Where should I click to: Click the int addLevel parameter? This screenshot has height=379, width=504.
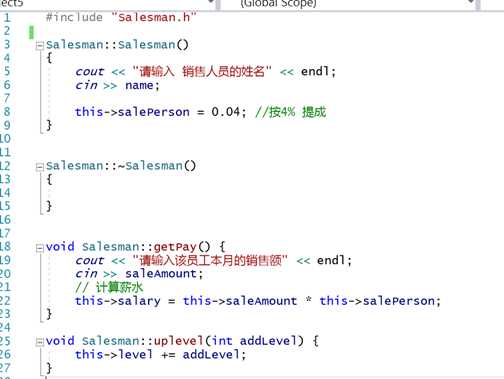coord(254,341)
